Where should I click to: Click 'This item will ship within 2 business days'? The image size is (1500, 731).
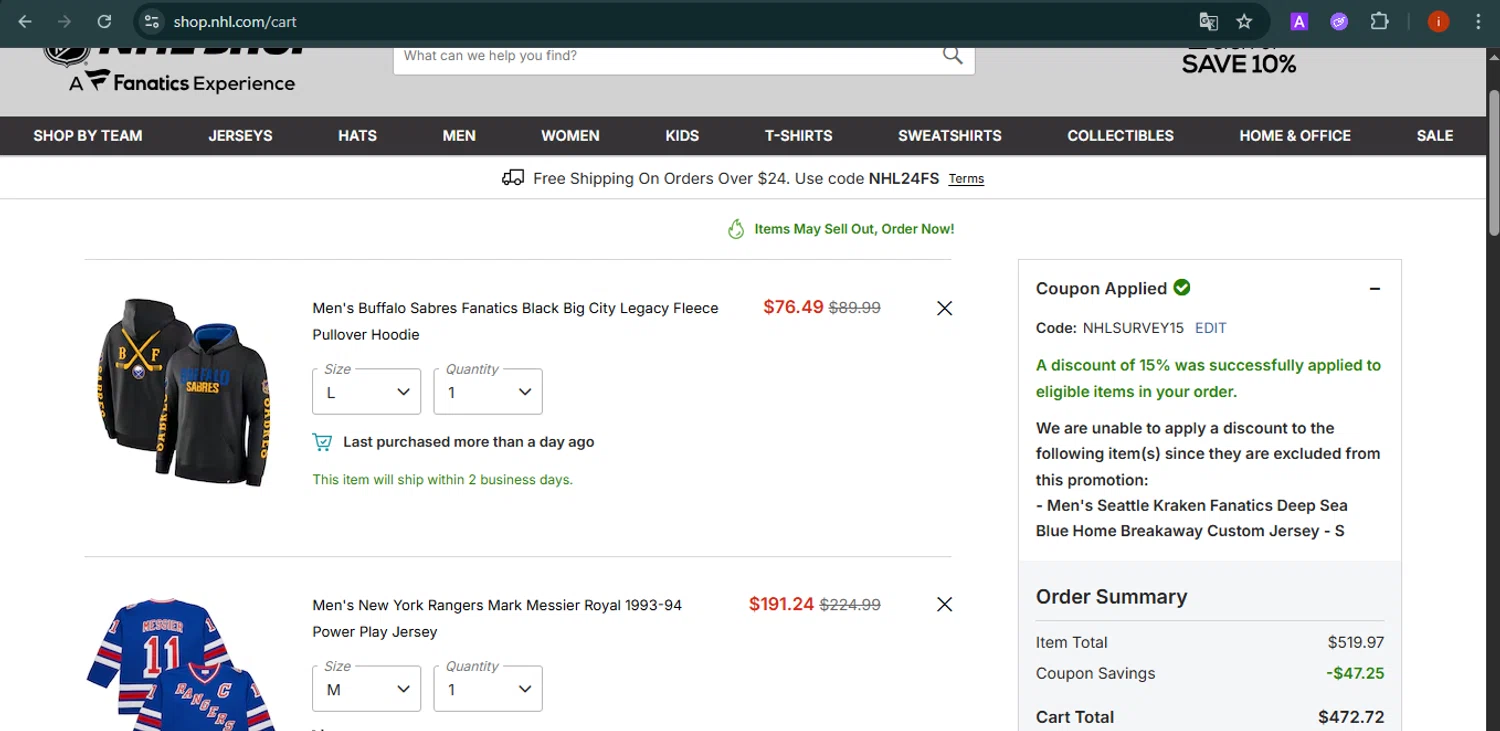tap(442, 480)
